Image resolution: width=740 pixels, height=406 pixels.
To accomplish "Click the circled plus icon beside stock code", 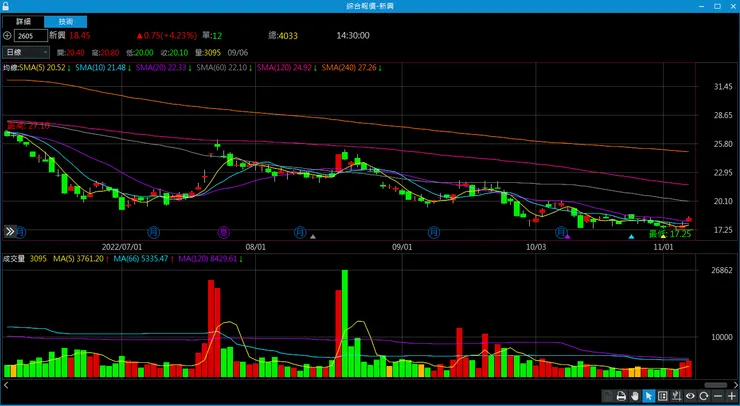I will point(7,35).
